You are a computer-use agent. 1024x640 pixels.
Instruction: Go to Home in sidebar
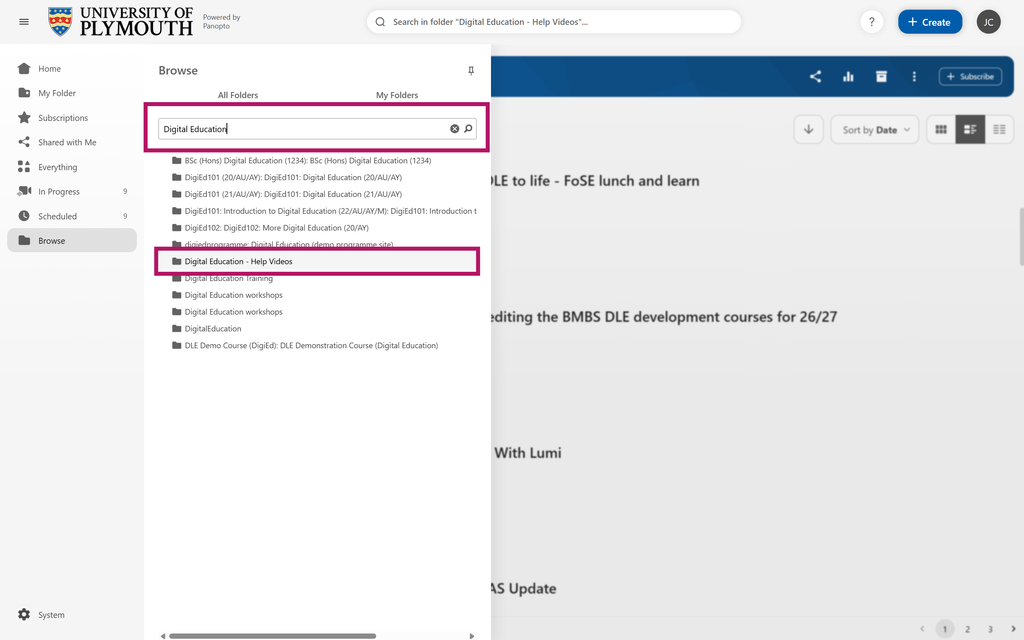(x=72, y=69)
